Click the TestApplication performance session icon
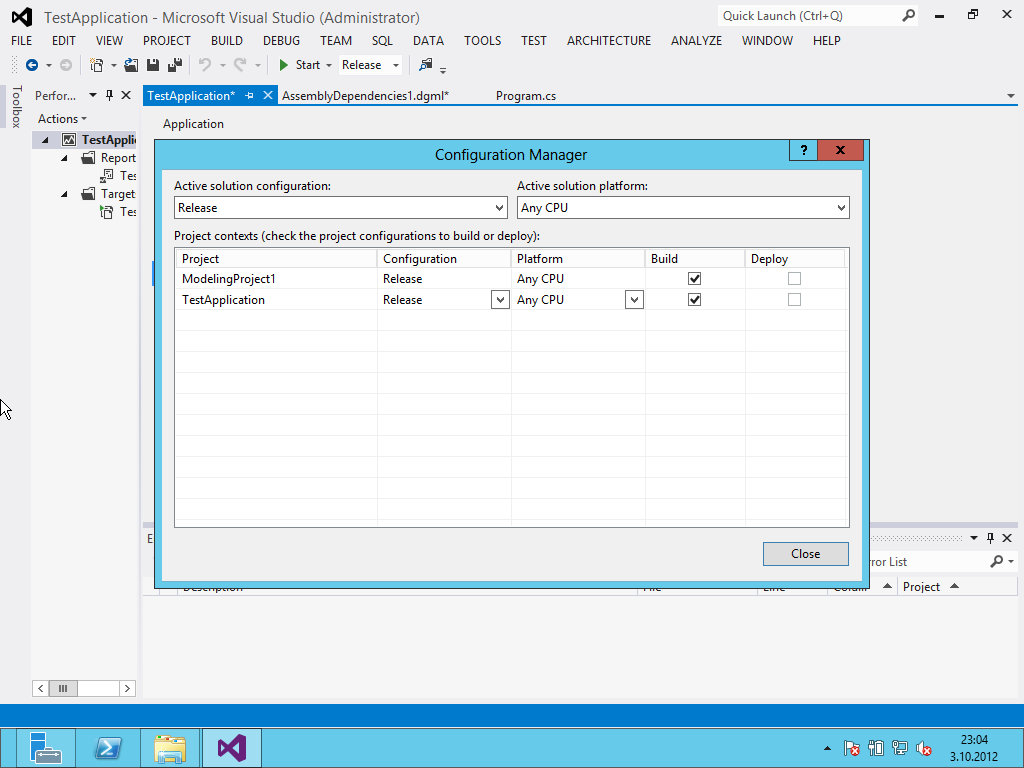Image resolution: width=1024 pixels, height=768 pixels. tap(69, 140)
